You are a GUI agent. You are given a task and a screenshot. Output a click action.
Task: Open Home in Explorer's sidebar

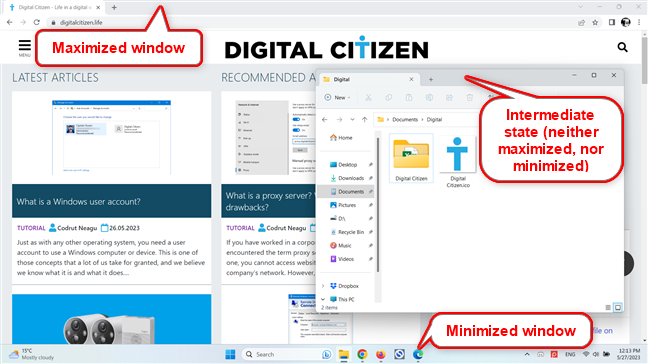click(x=341, y=138)
